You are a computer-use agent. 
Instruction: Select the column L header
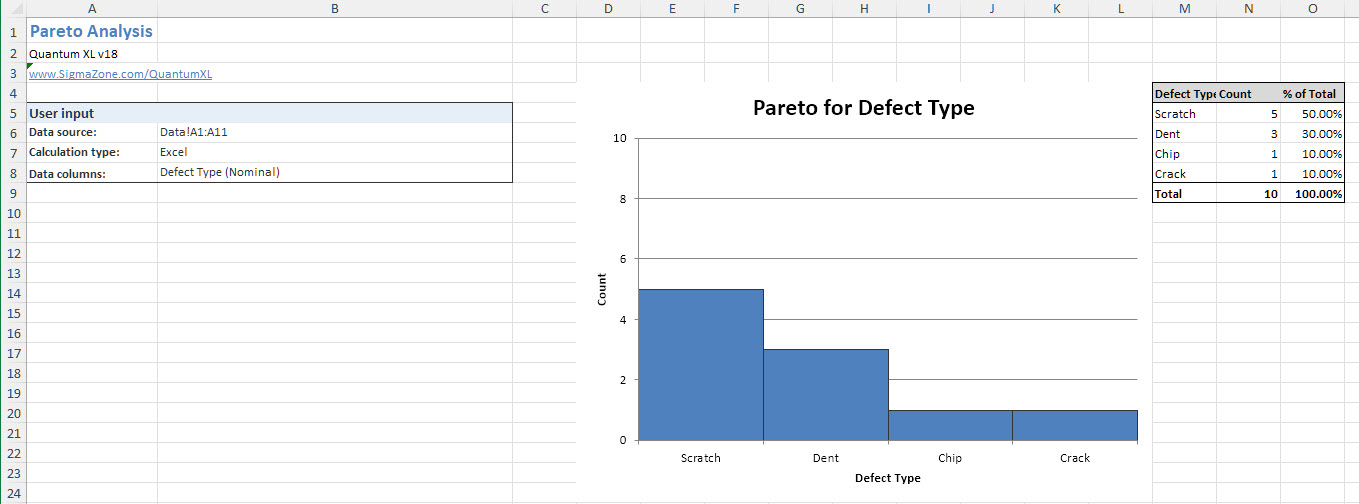[x=1120, y=9]
